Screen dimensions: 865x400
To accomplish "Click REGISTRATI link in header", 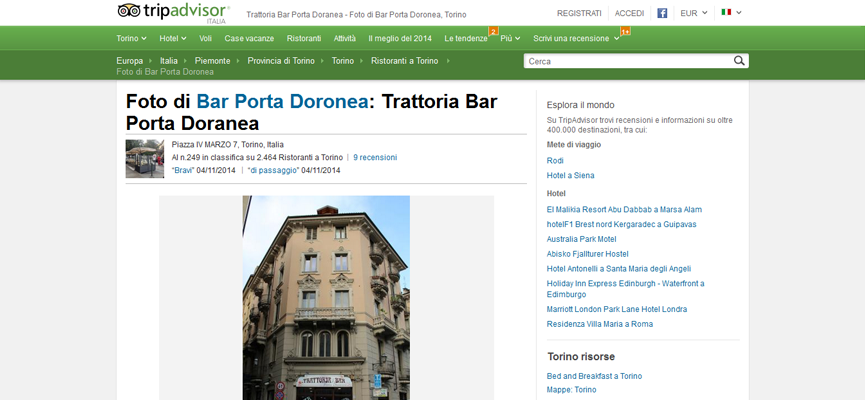I will (579, 13).
